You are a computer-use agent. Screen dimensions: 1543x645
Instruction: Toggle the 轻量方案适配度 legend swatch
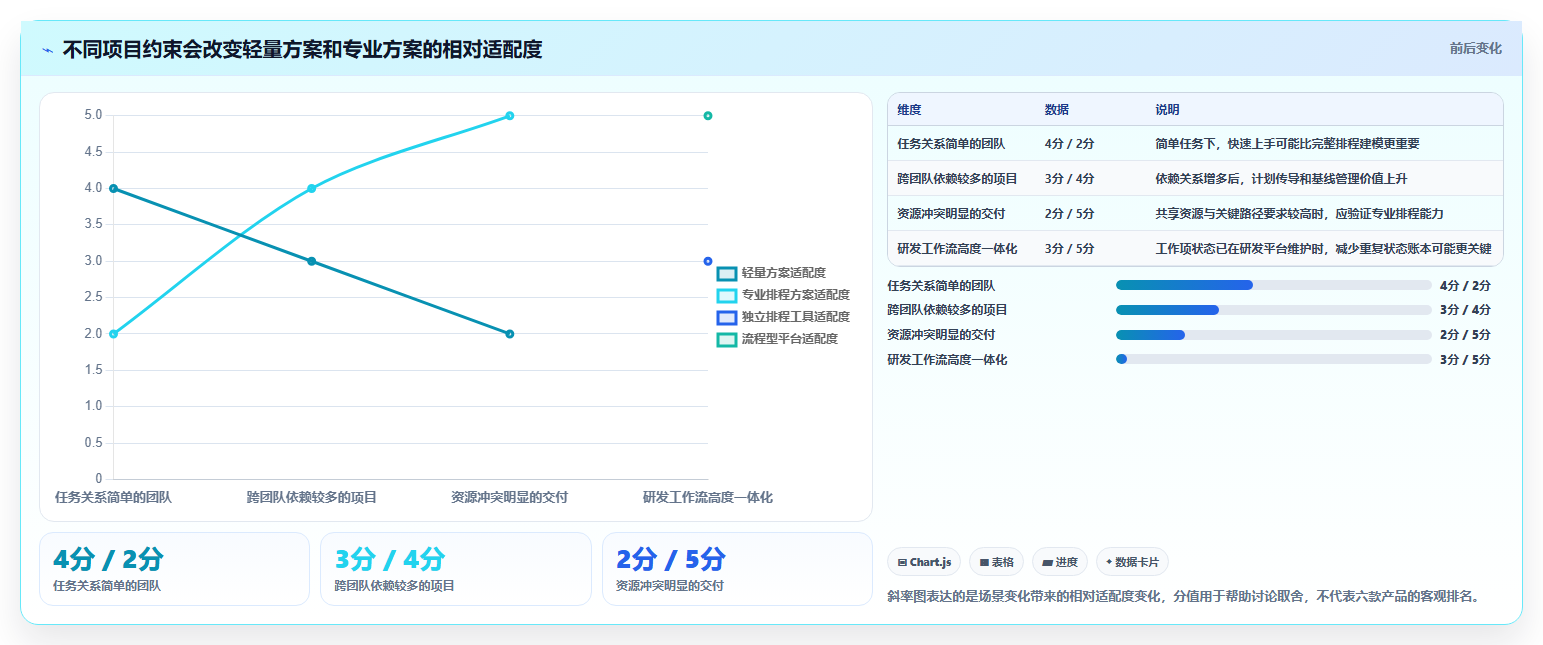727,273
